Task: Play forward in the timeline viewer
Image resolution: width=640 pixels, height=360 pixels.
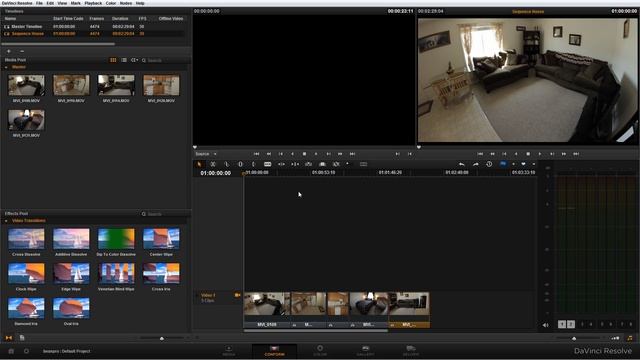Action: (x=540, y=154)
